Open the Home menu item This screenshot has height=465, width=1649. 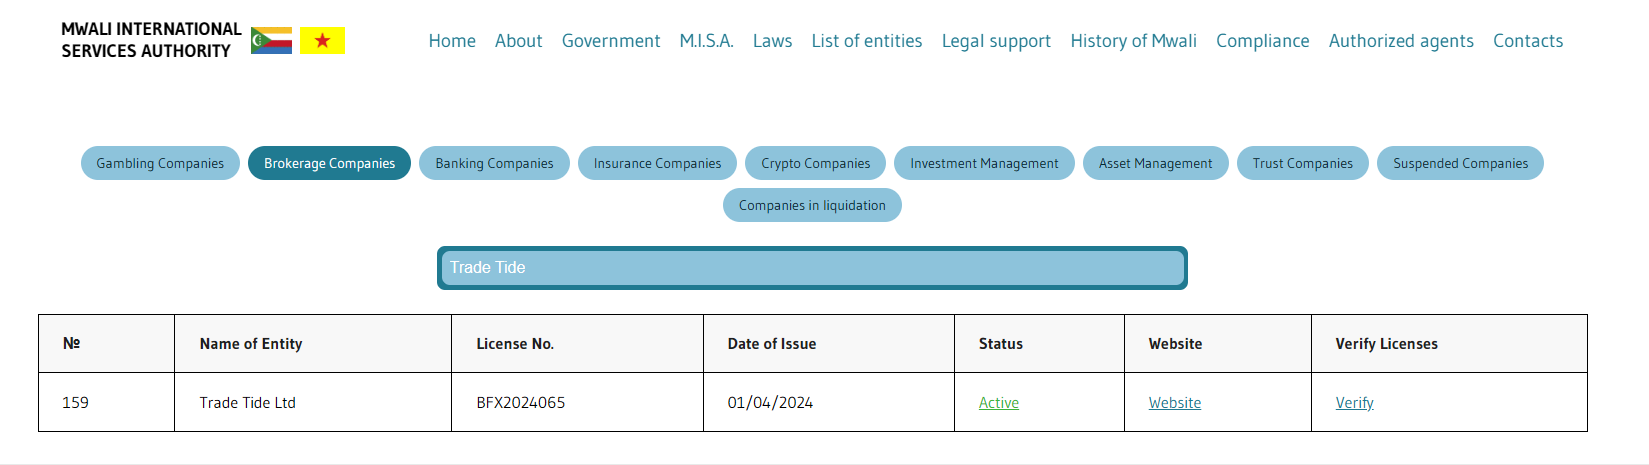[x=452, y=41]
